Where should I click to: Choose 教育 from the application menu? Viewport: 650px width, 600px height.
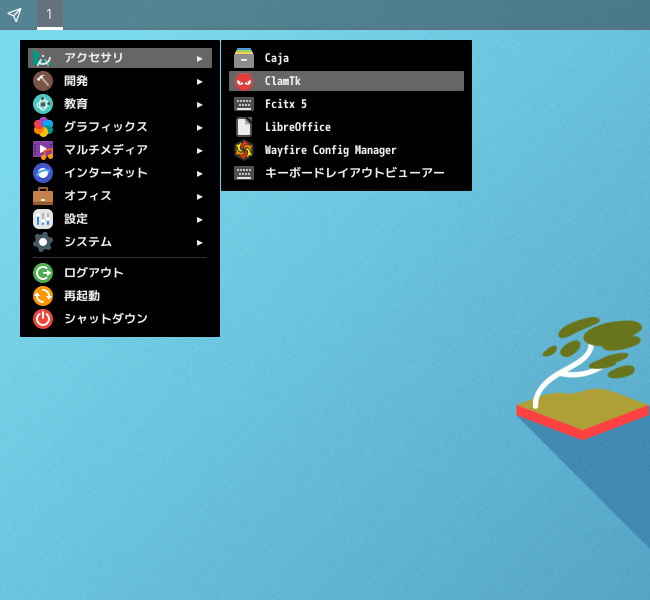[x=76, y=104]
